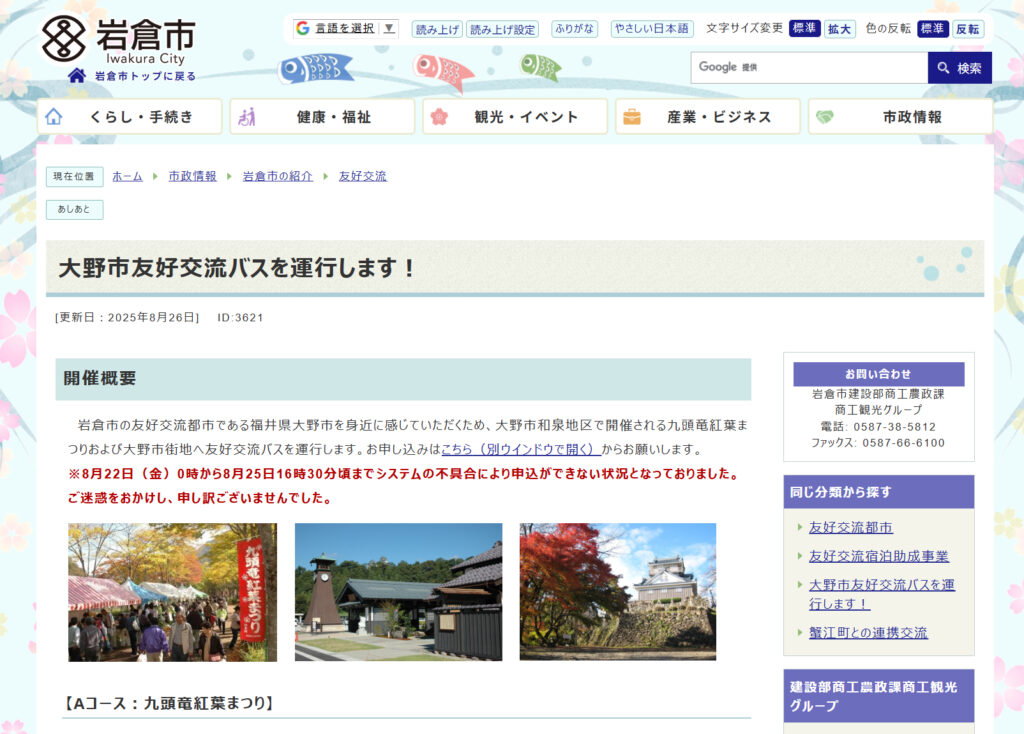The image size is (1024, 734).
Task: Open 大野市友好交流バスを運行します！ sidebar link
Action: click(x=882, y=594)
